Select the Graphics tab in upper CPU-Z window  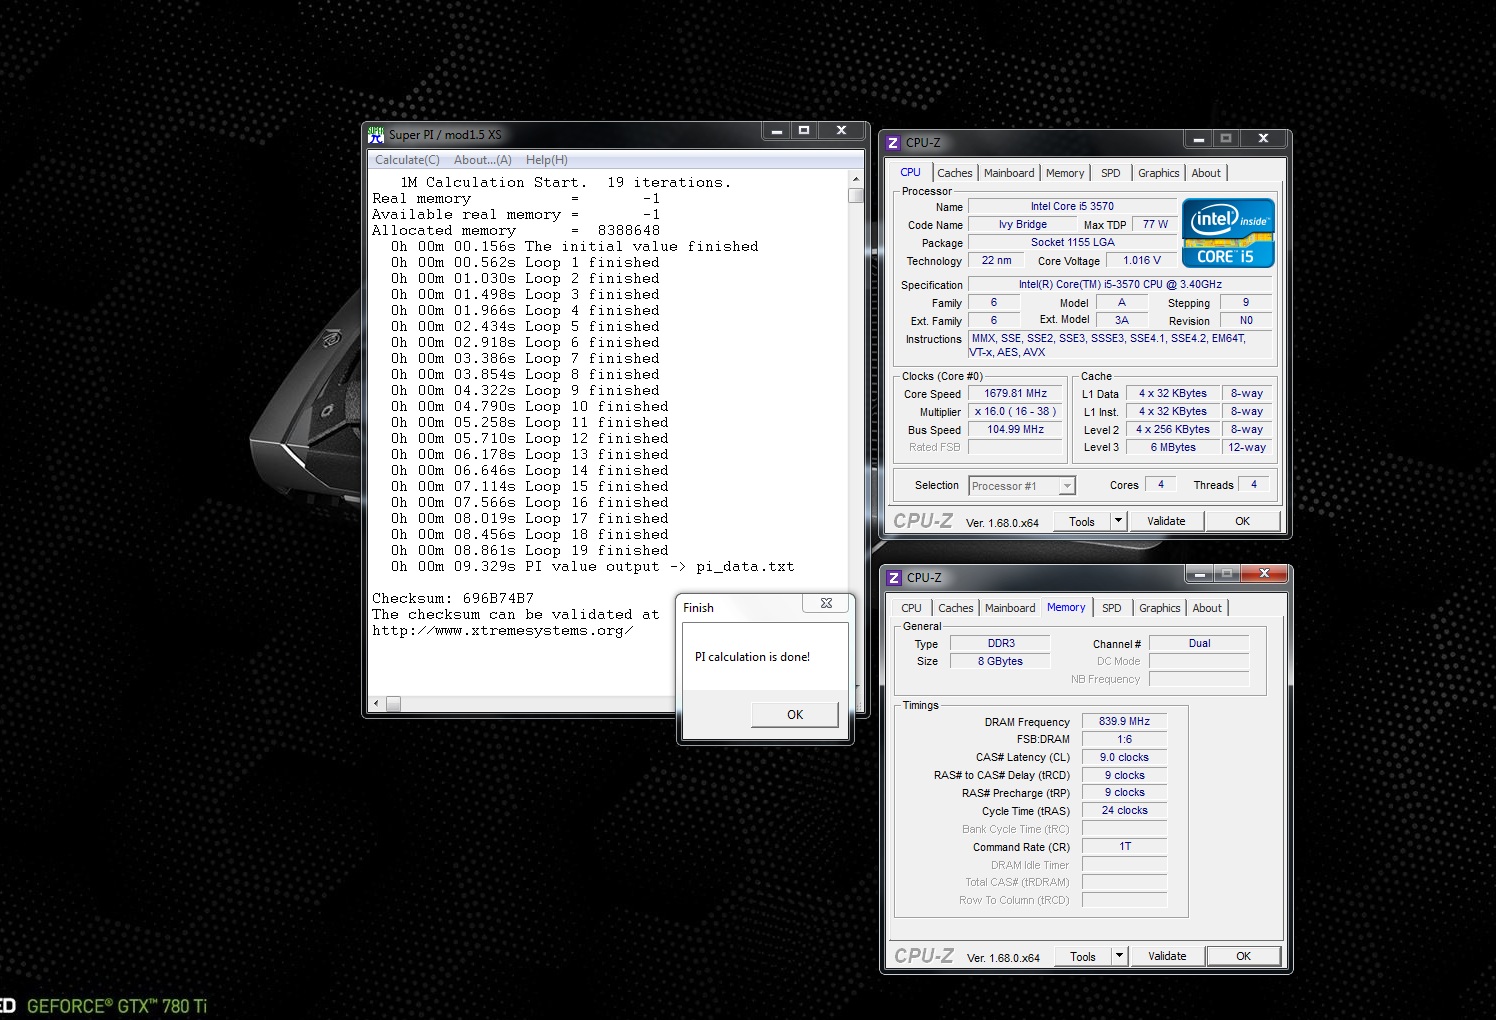pos(1159,173)
